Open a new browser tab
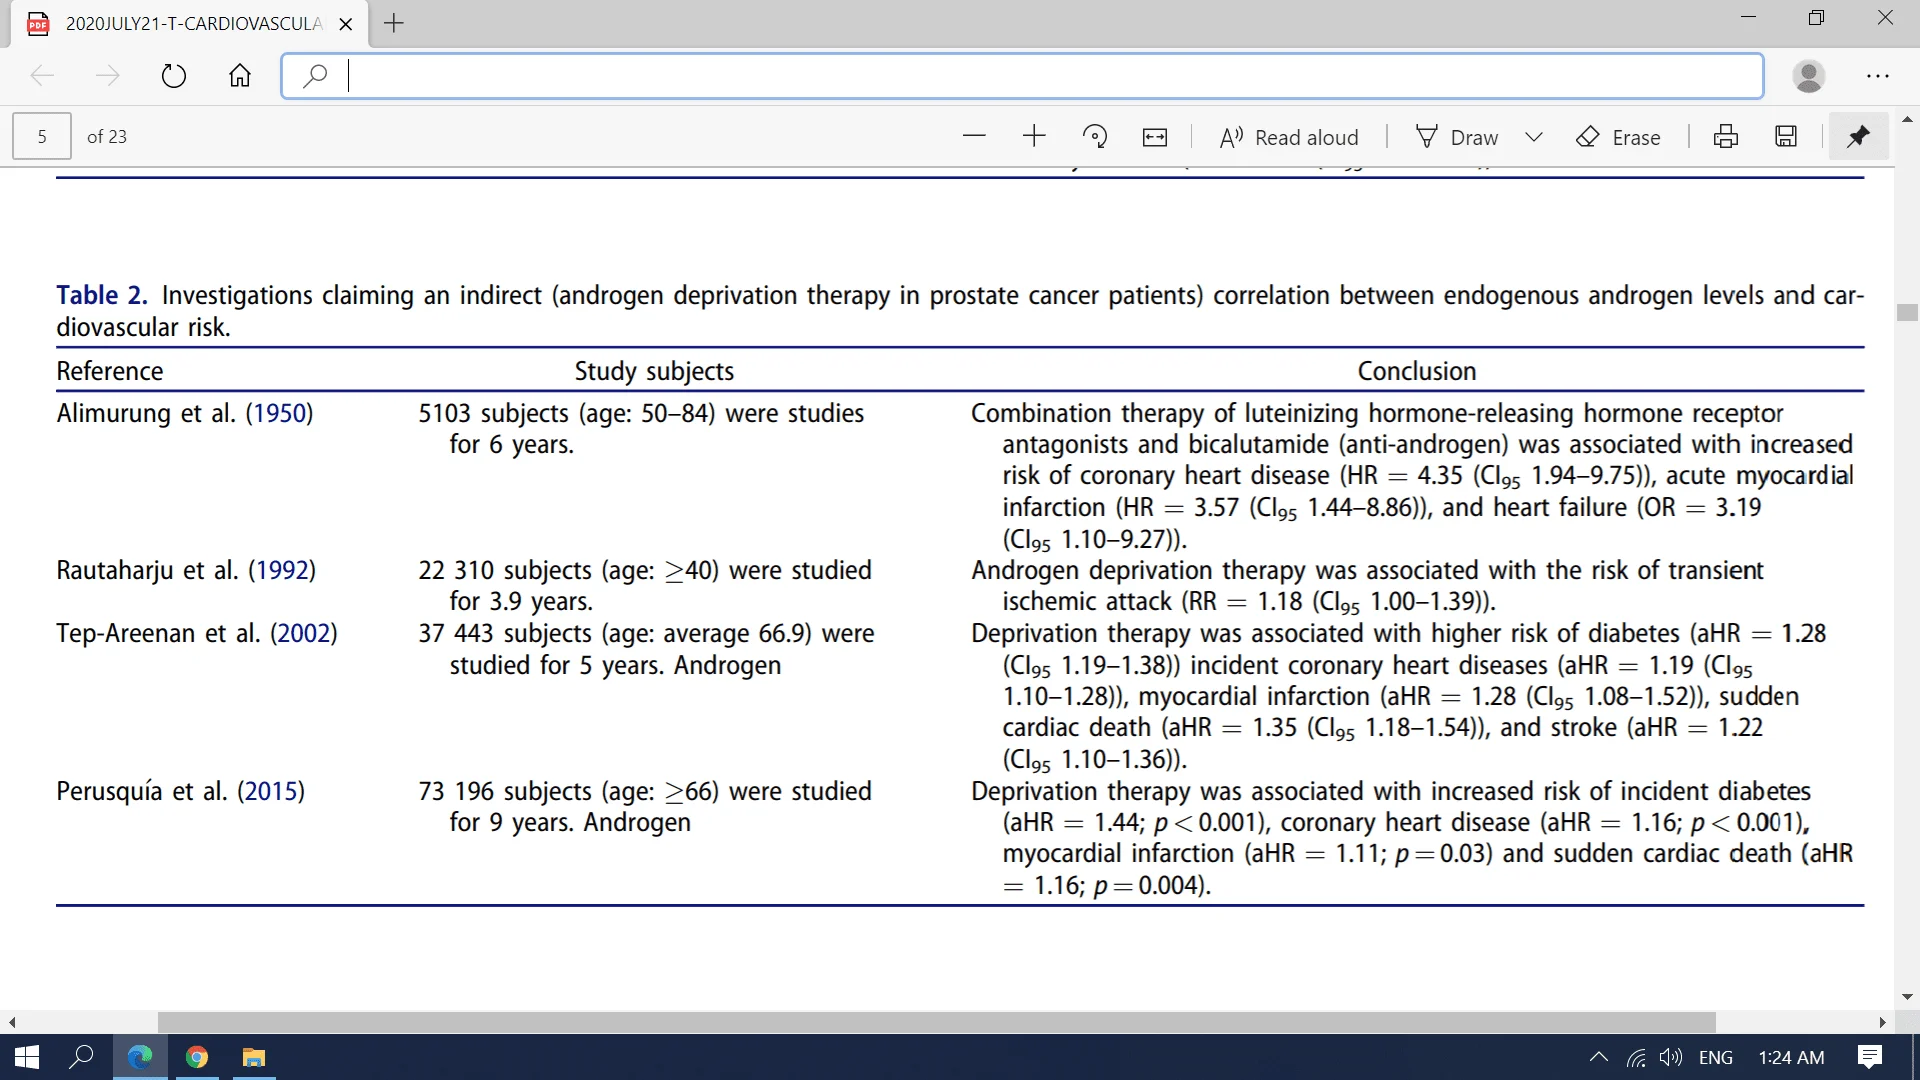Viewport: 1920px width, 1080px height. click(394, 23)
